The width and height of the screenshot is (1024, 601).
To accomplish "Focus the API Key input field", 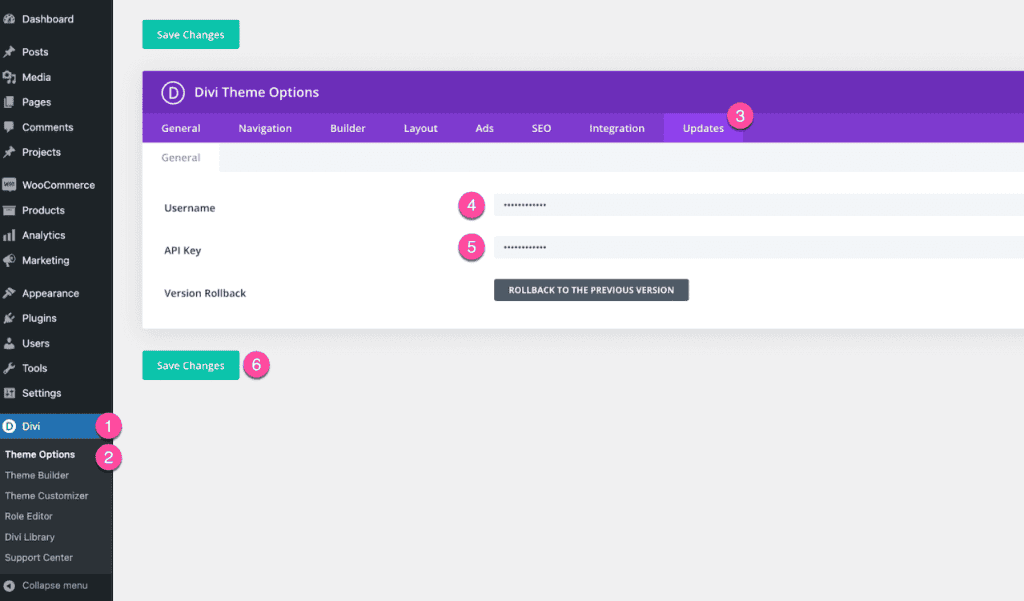I will pos(759,248).
